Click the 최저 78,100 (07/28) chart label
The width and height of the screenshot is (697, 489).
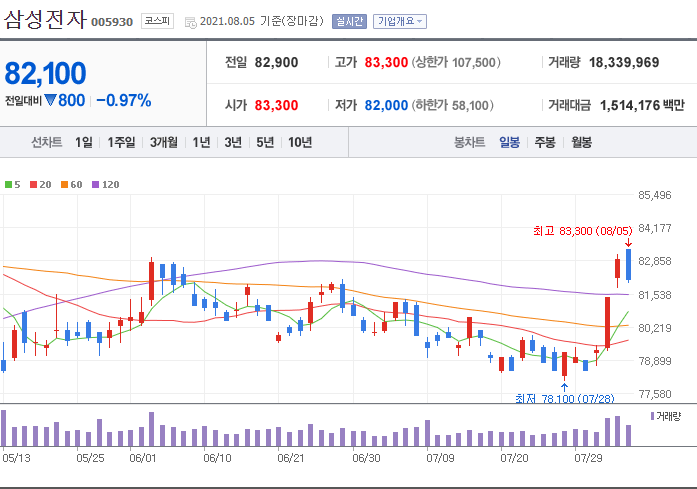click(x=565, y=398)
